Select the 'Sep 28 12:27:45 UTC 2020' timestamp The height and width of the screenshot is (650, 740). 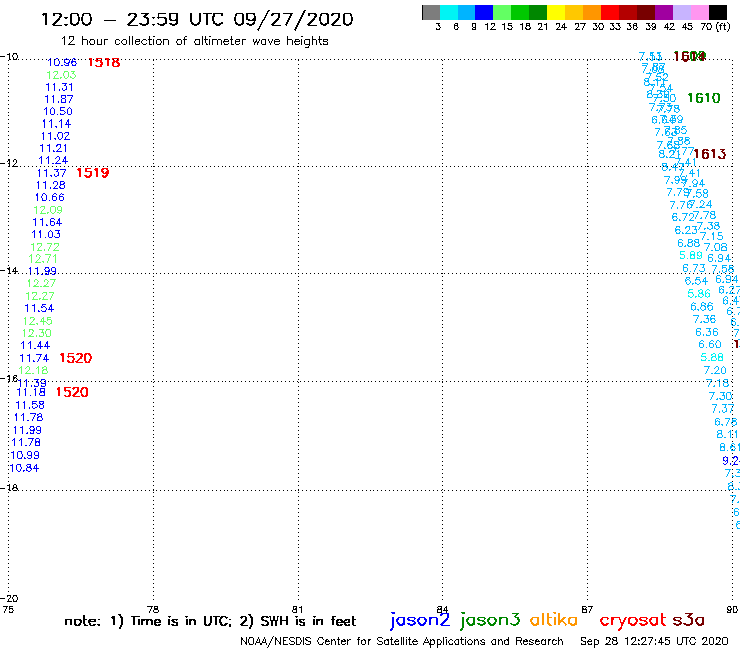point(654,641)
